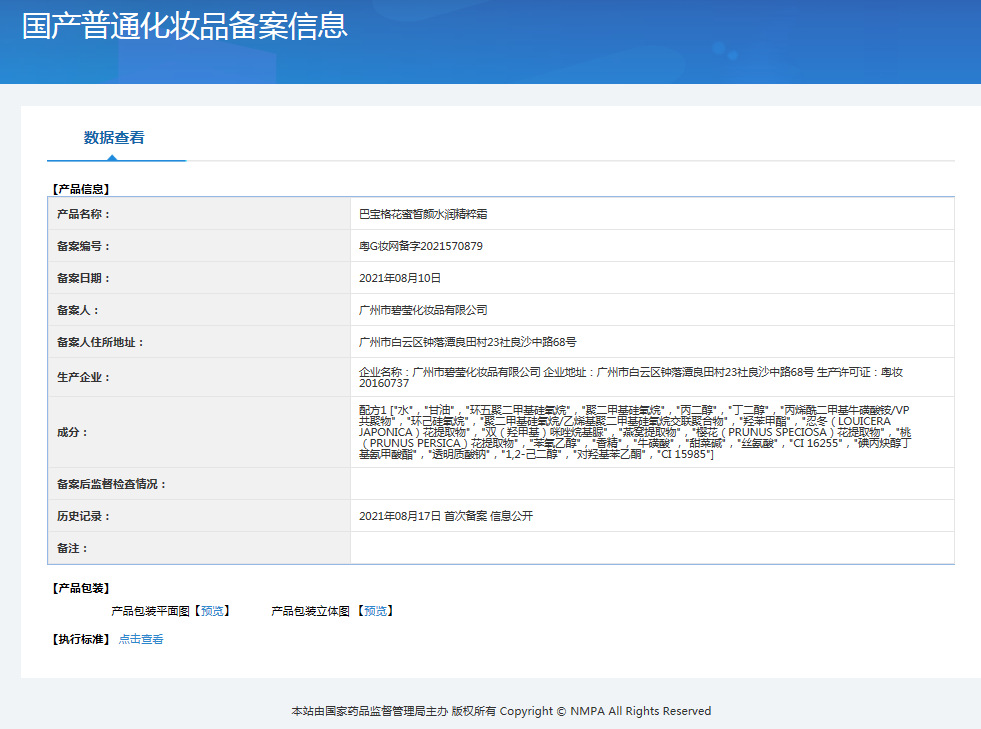981x729 pixels.
Task: Open the 数据查看 tab
Action: (114, 138)
